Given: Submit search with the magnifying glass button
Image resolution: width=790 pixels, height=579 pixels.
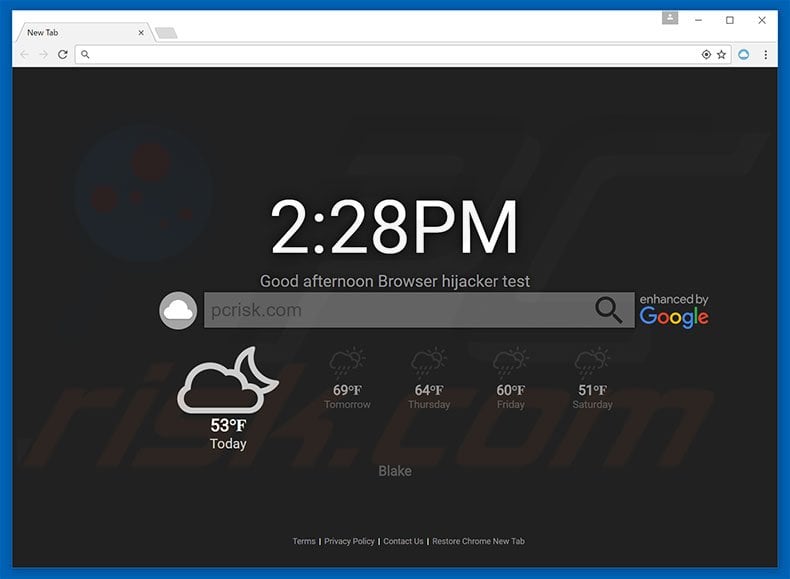Looking at the screenshot, I should point(609,310).
